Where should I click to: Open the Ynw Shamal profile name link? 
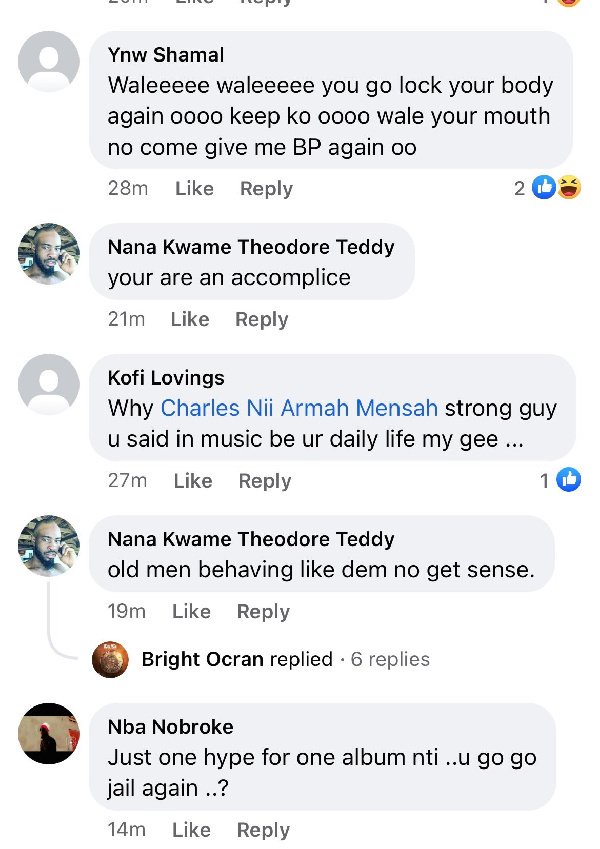point(166,54)
